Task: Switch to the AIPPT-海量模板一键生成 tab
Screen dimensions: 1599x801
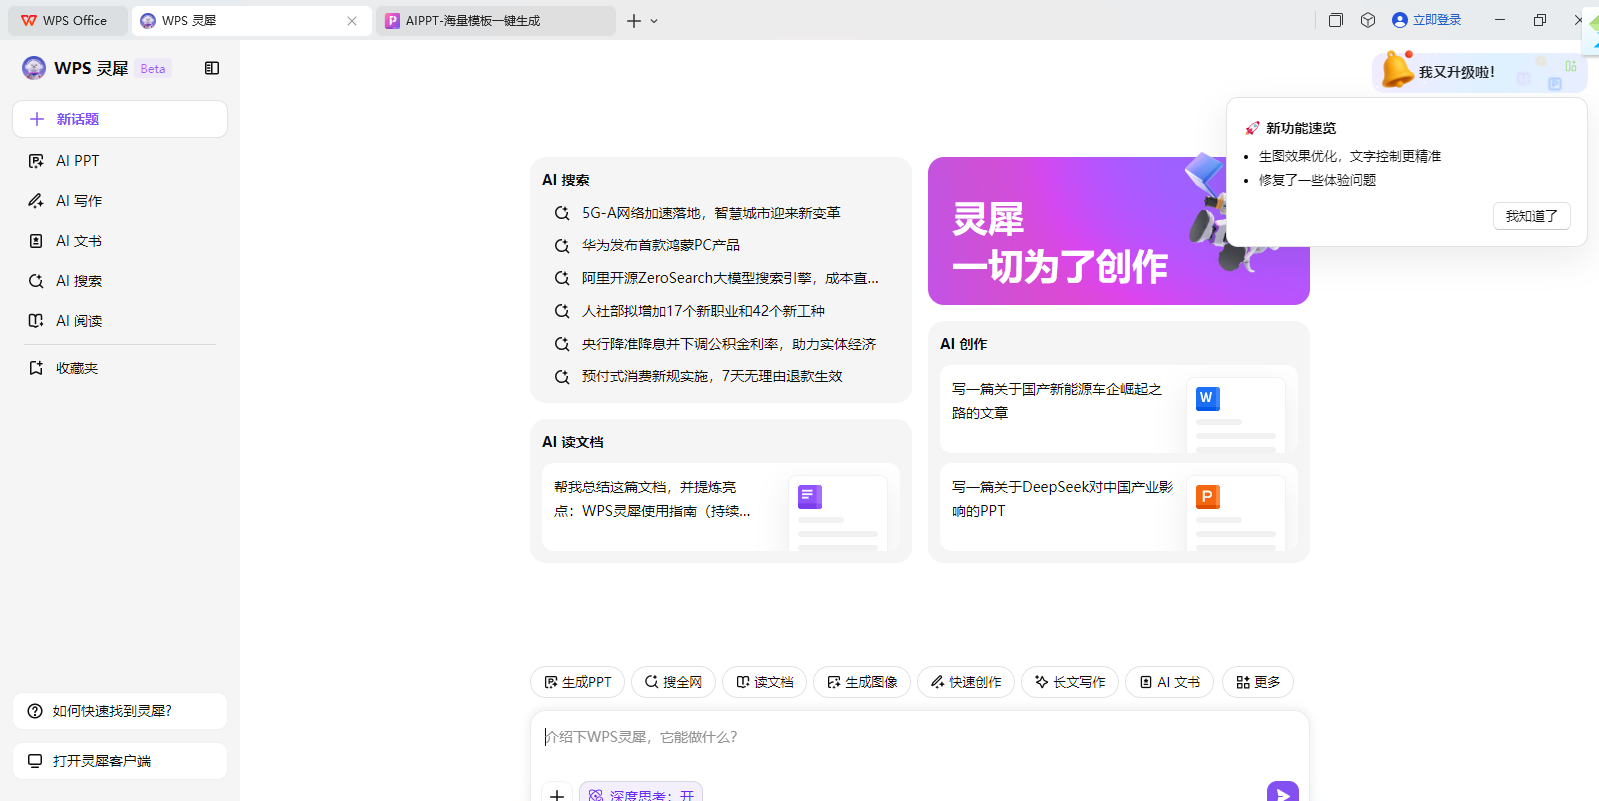Action: [495, 21]
